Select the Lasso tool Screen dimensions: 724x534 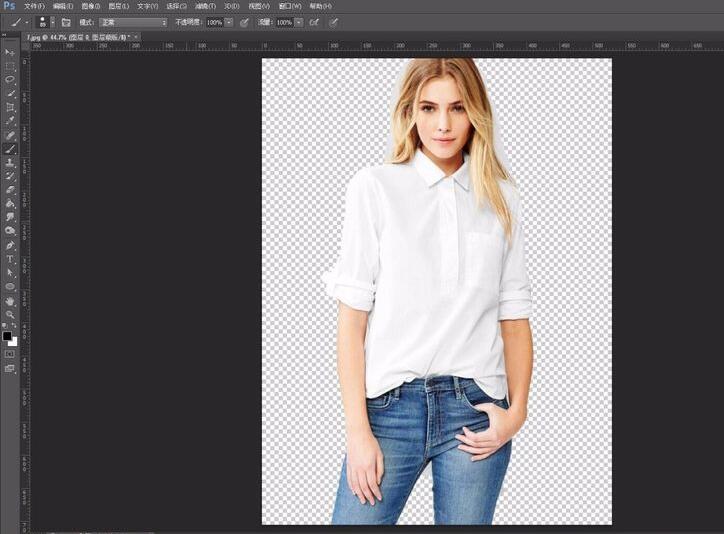click(10, 80)
